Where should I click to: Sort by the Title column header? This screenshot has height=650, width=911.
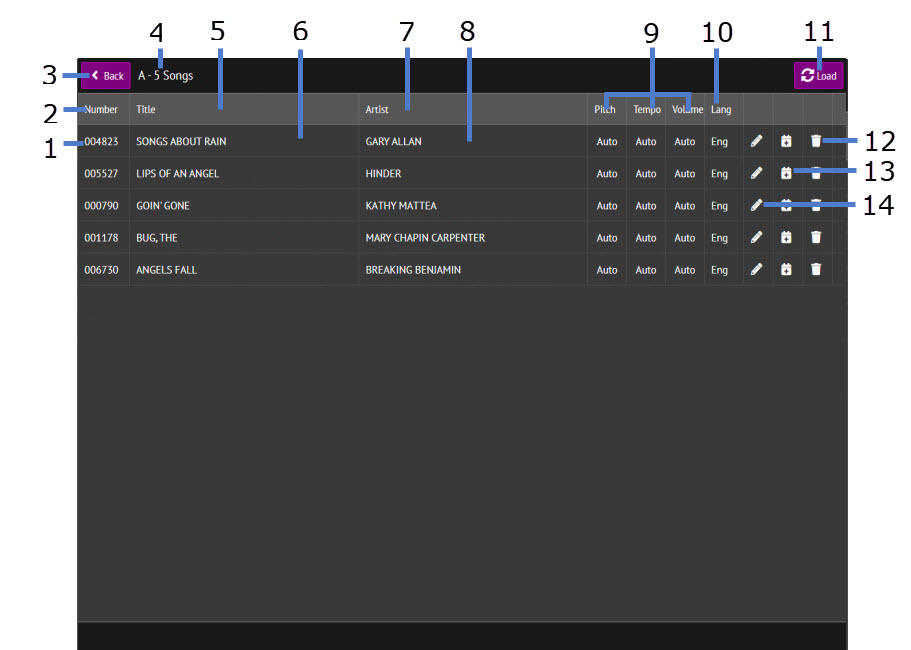click(x=146, y=110)
